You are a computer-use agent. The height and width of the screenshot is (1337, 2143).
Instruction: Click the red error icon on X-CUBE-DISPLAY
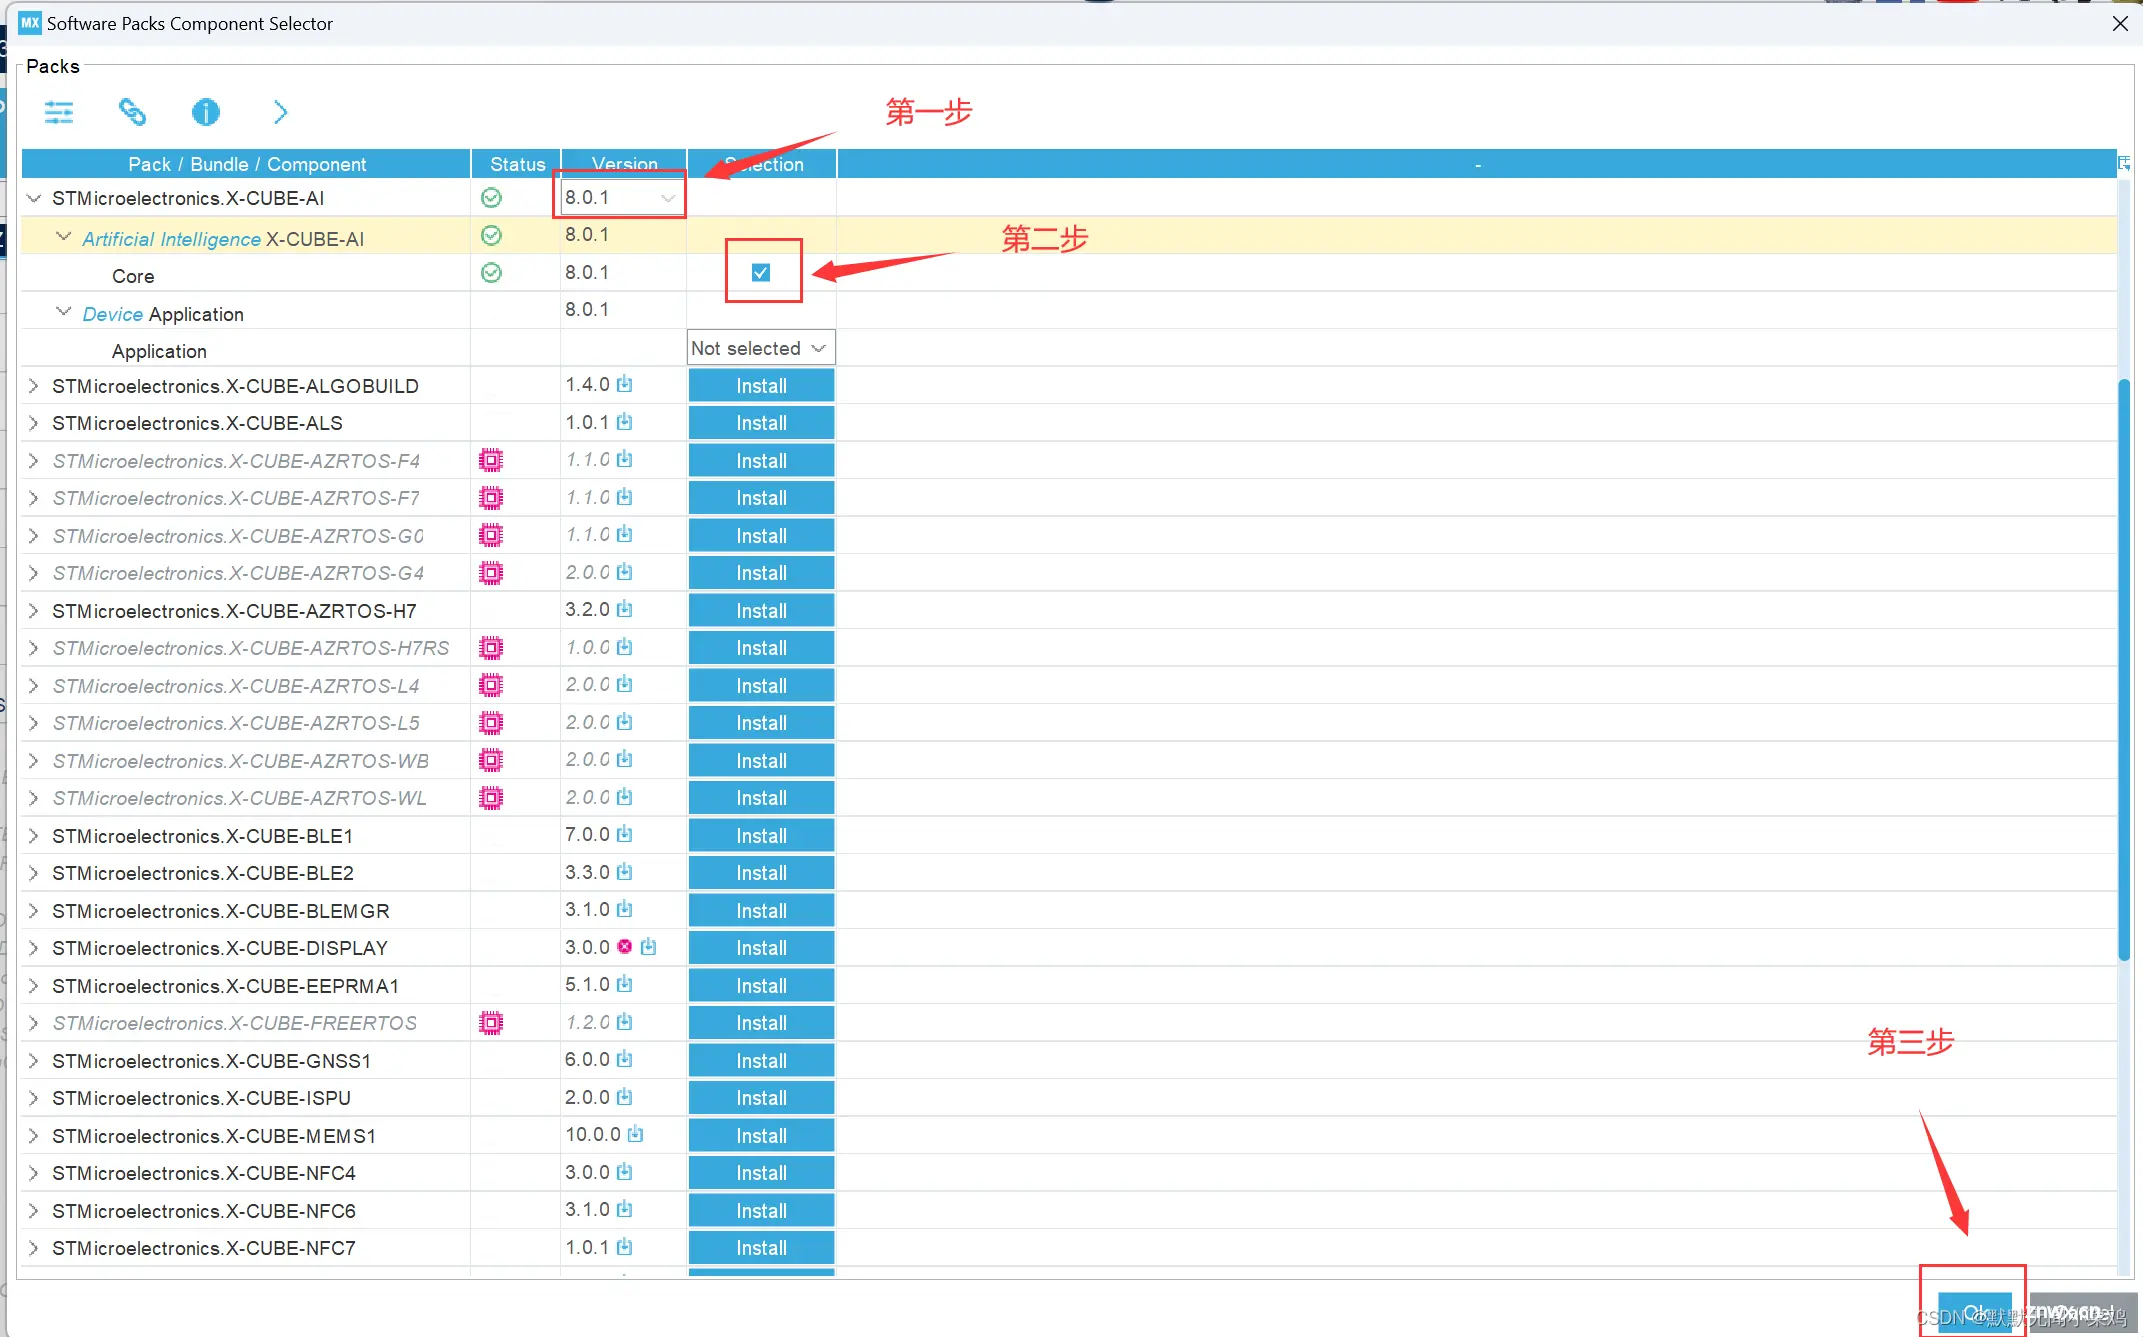pyautogui.click(x=625, y=946)
